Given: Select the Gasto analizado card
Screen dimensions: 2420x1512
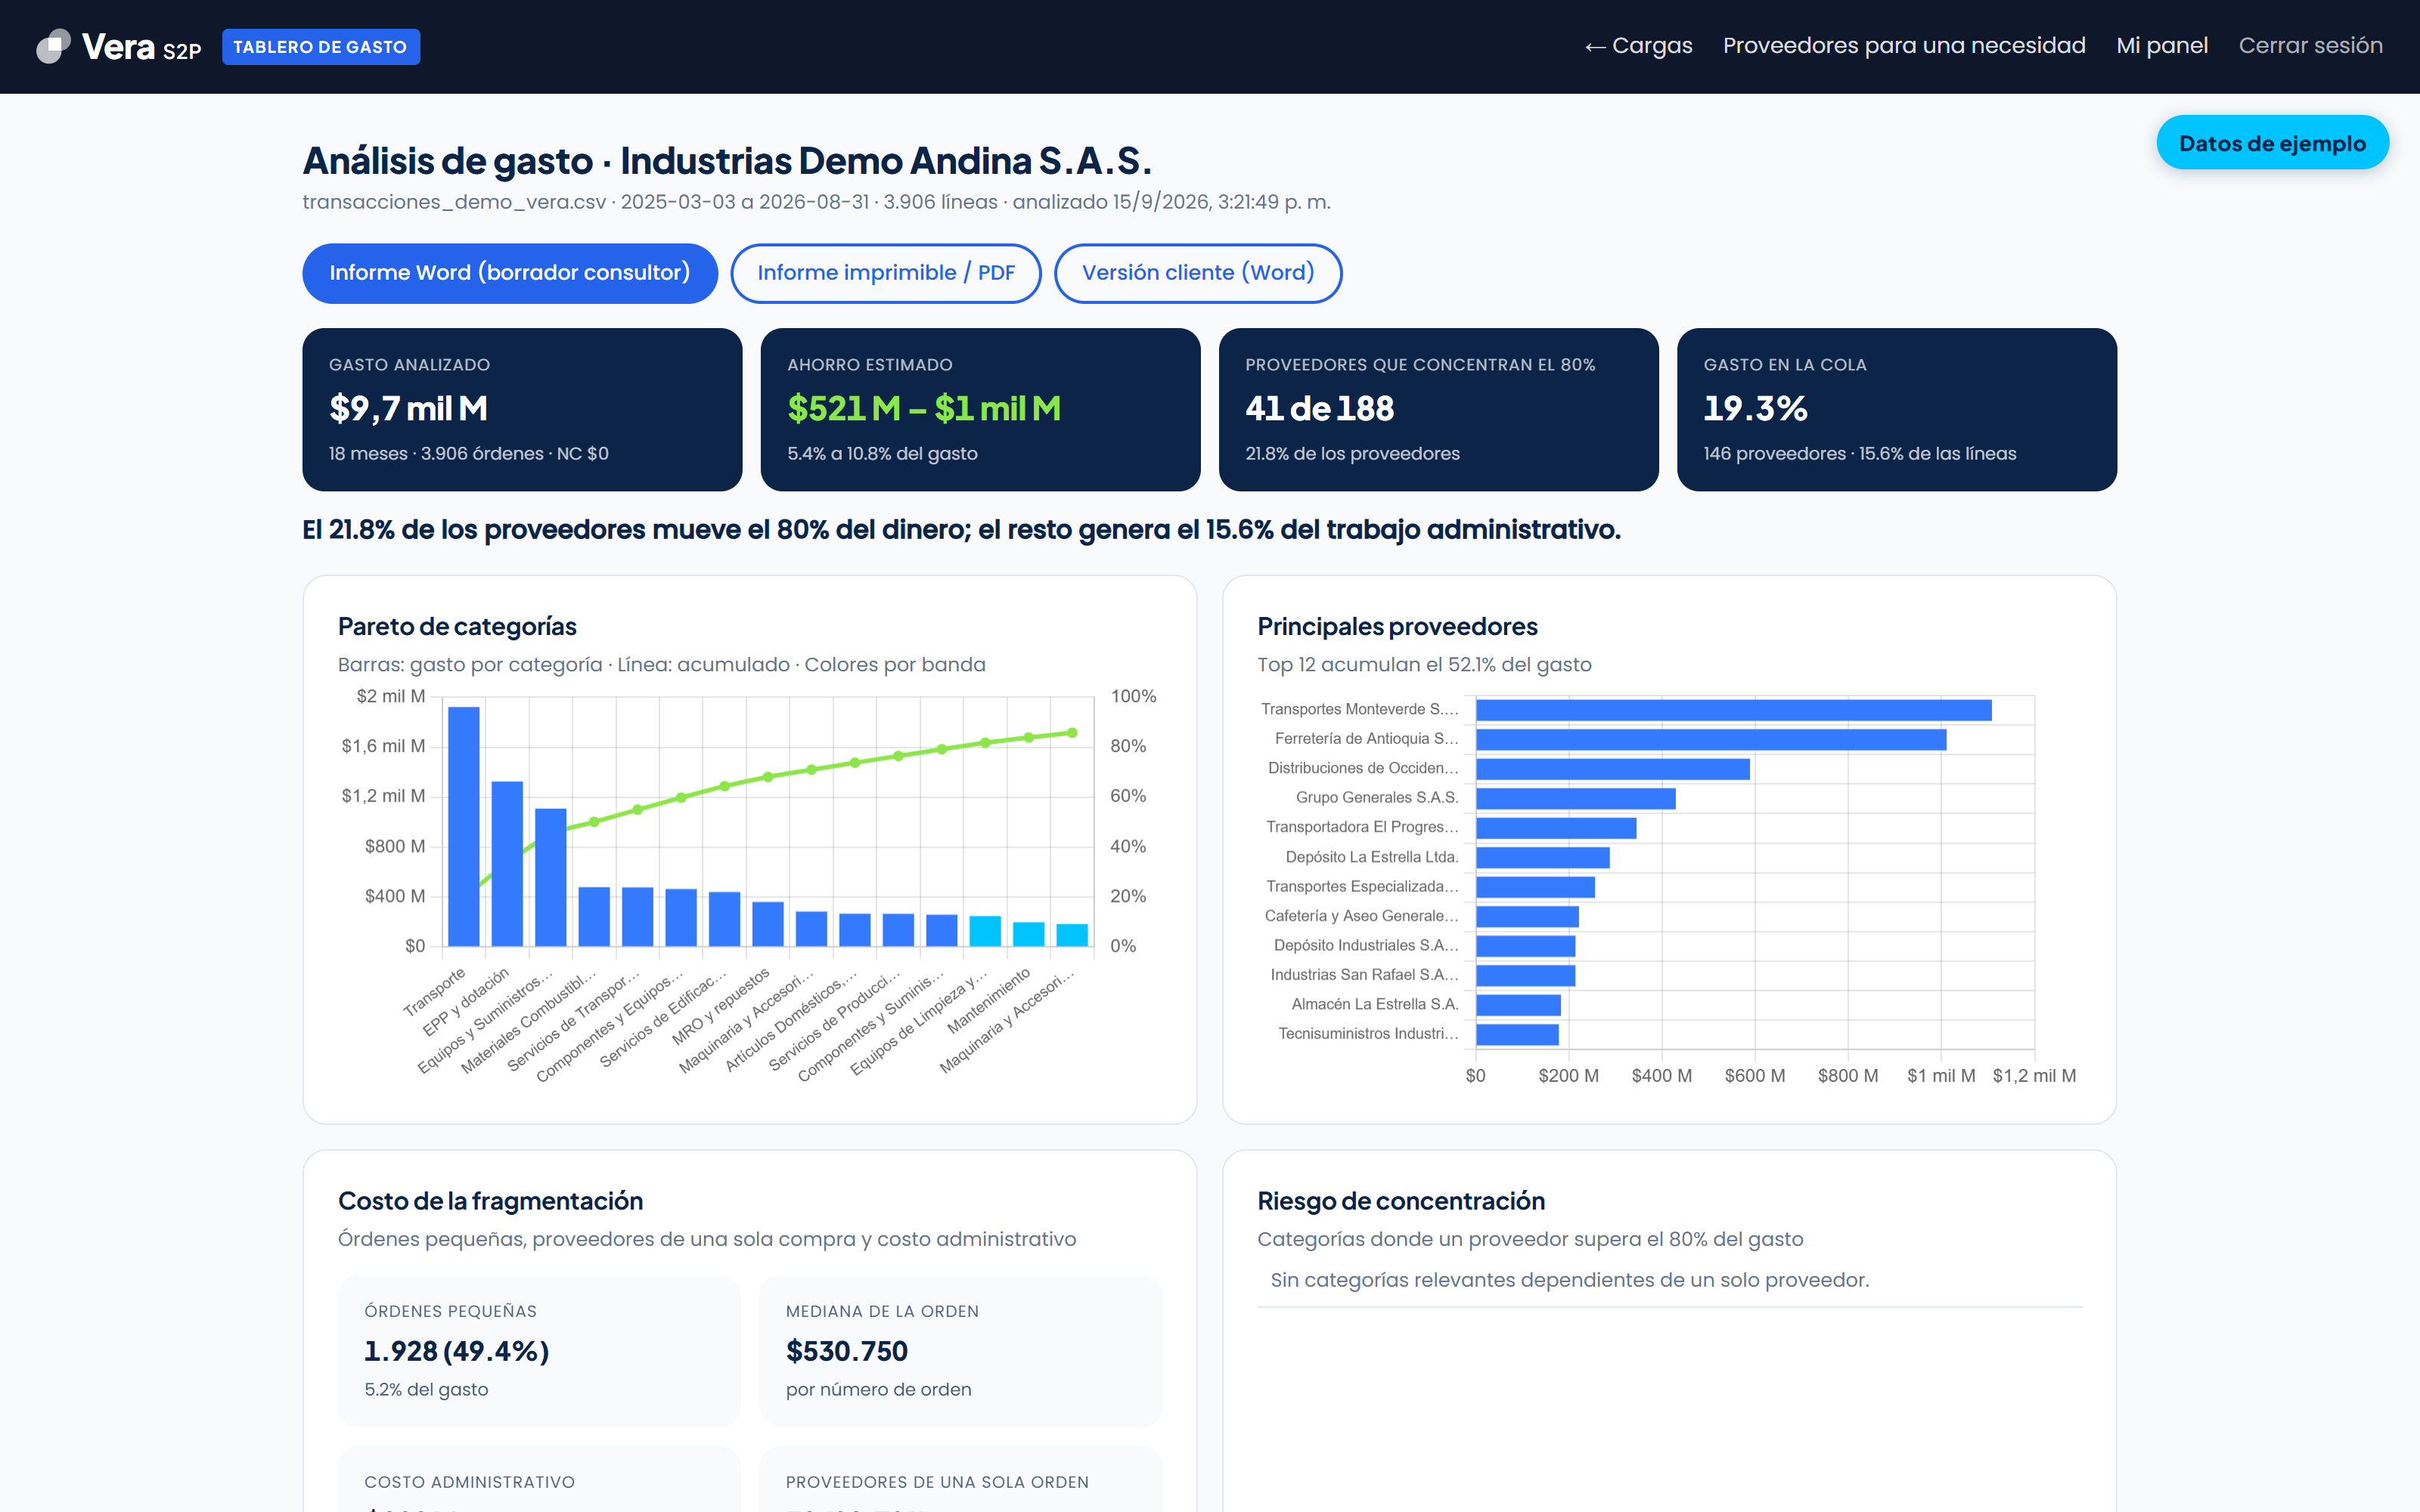Looking at the screenshot, I should click(522, 410).
